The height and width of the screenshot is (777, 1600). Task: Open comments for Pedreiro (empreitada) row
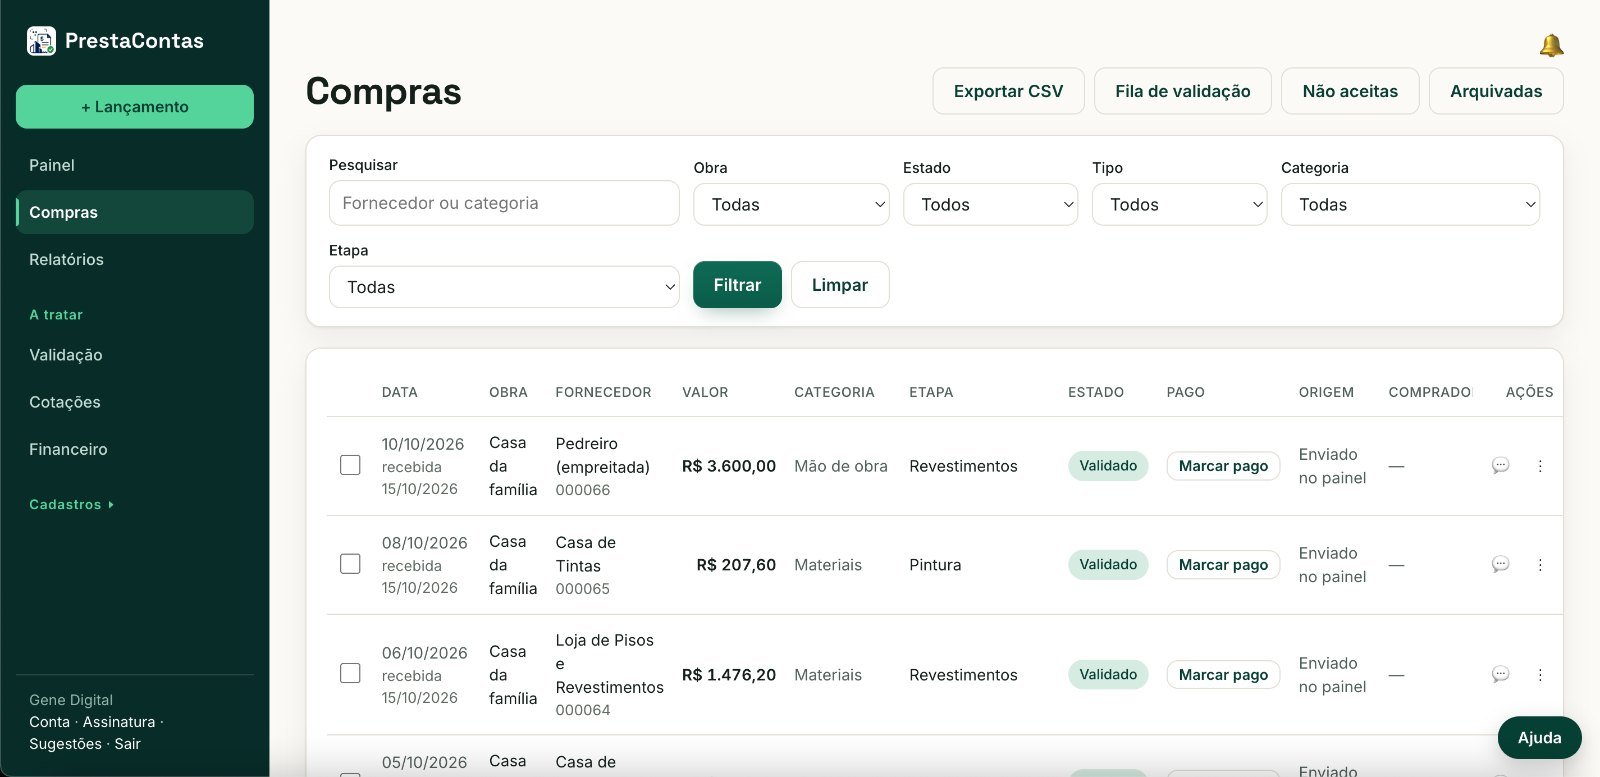1500,466
